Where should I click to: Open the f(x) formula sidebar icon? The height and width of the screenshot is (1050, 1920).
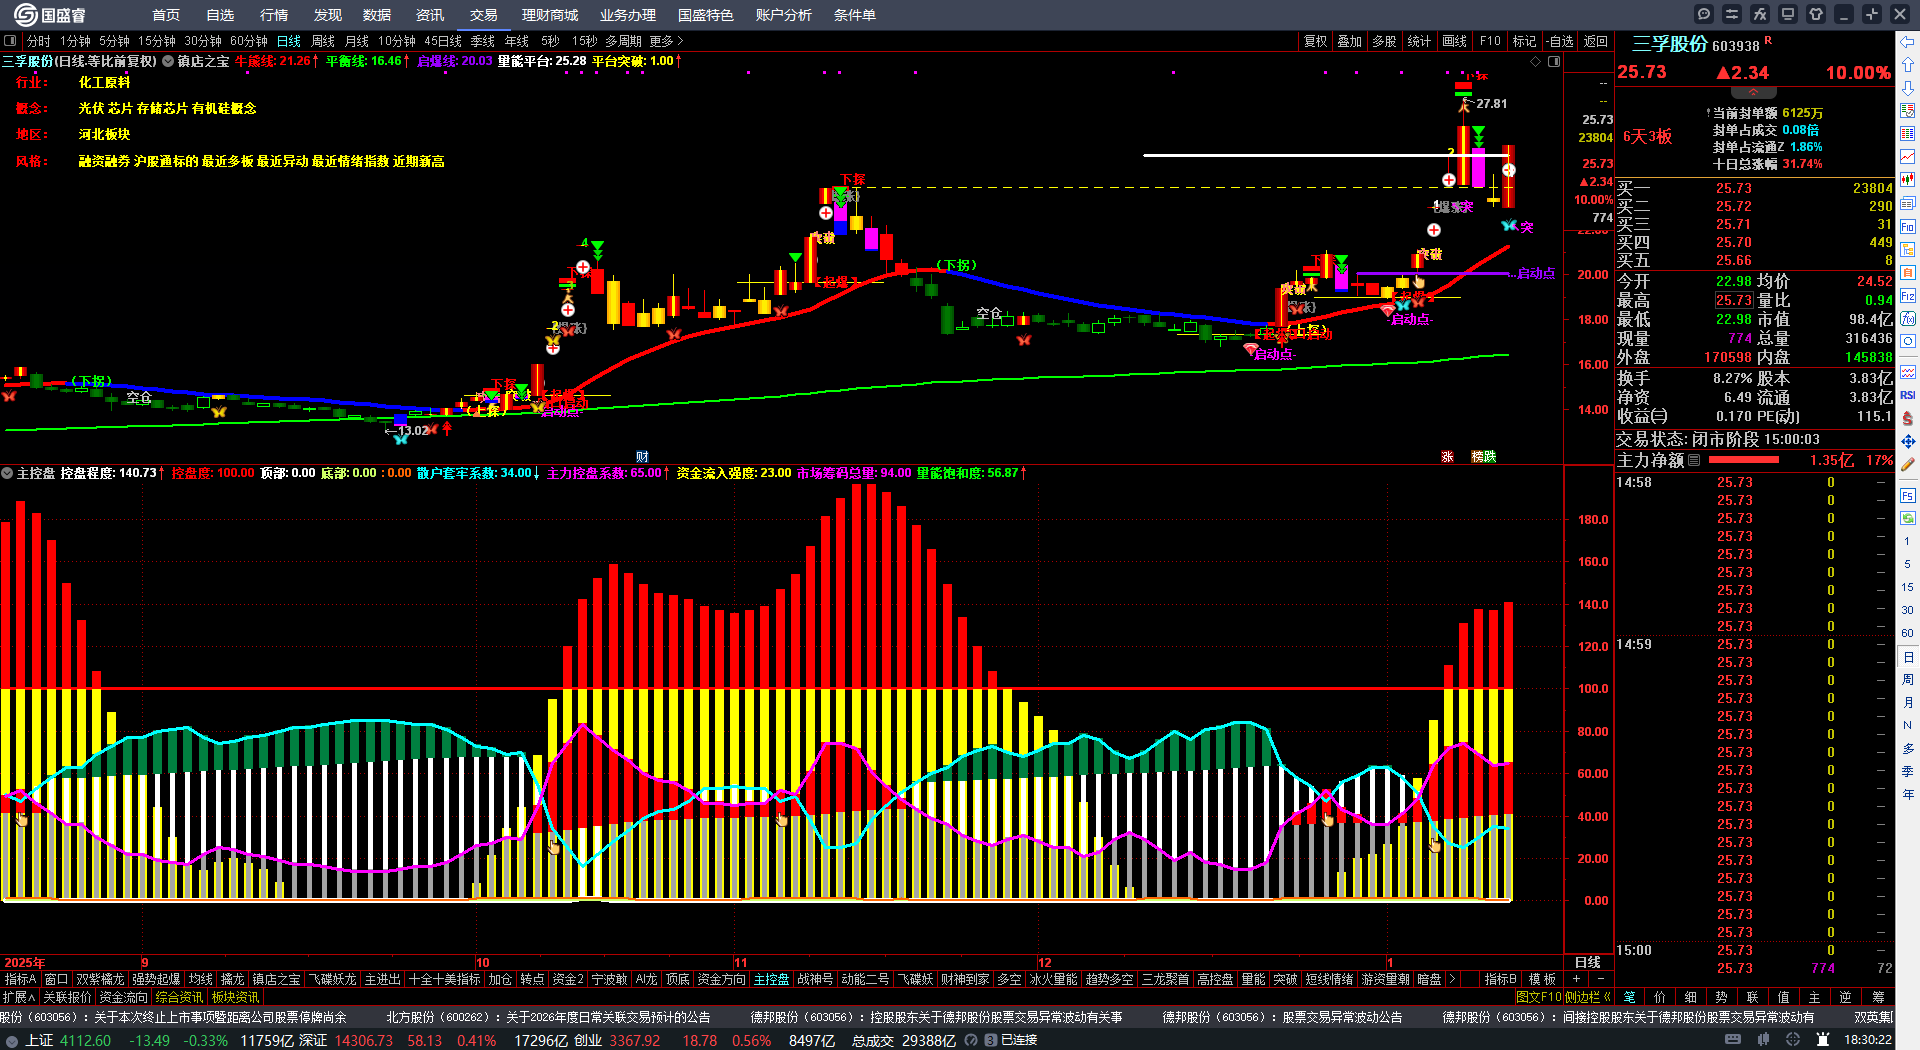pos(1908,319)
